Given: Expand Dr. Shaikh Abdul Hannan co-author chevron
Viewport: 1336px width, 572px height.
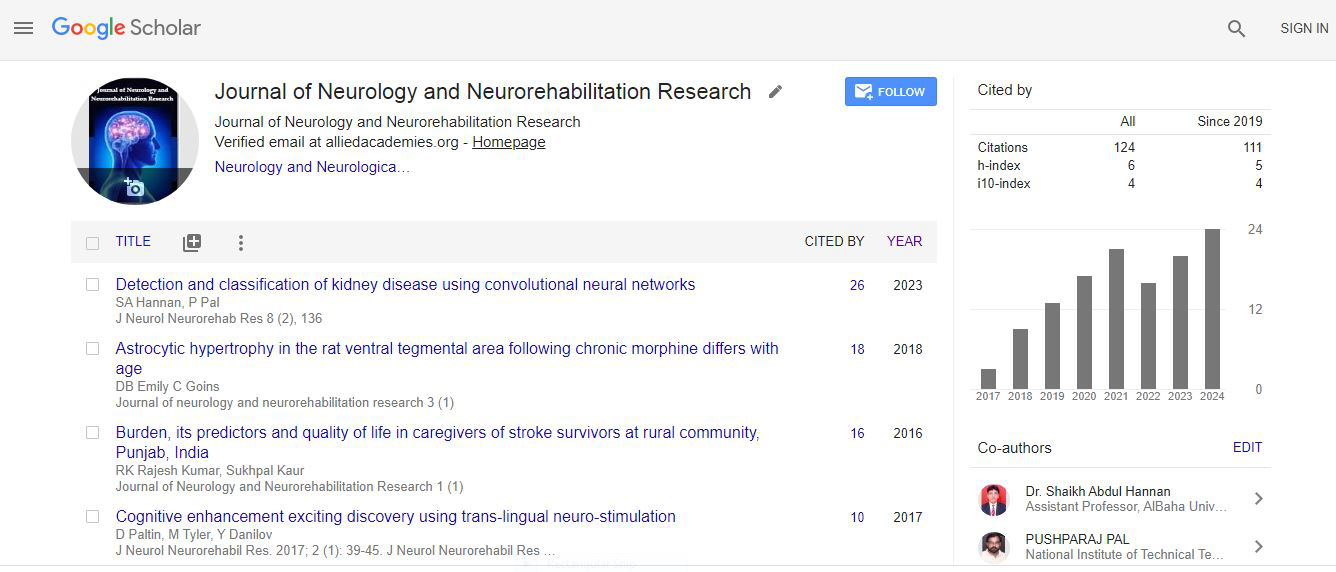Looking at the screenshot, I should click(x=1258, y=499).
